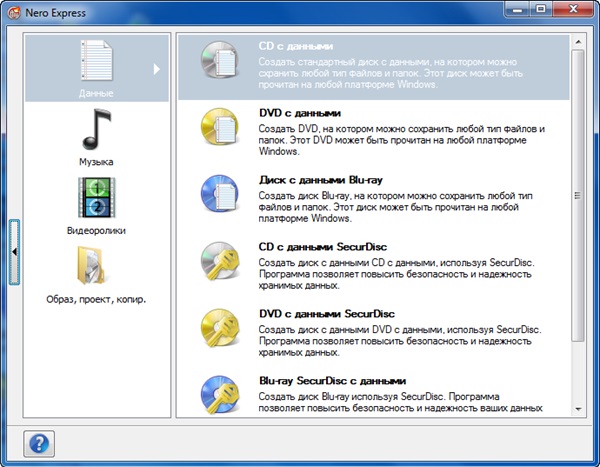Click the scroll up arrow of project list
The image size is (600, 467).
coord(578,41)
